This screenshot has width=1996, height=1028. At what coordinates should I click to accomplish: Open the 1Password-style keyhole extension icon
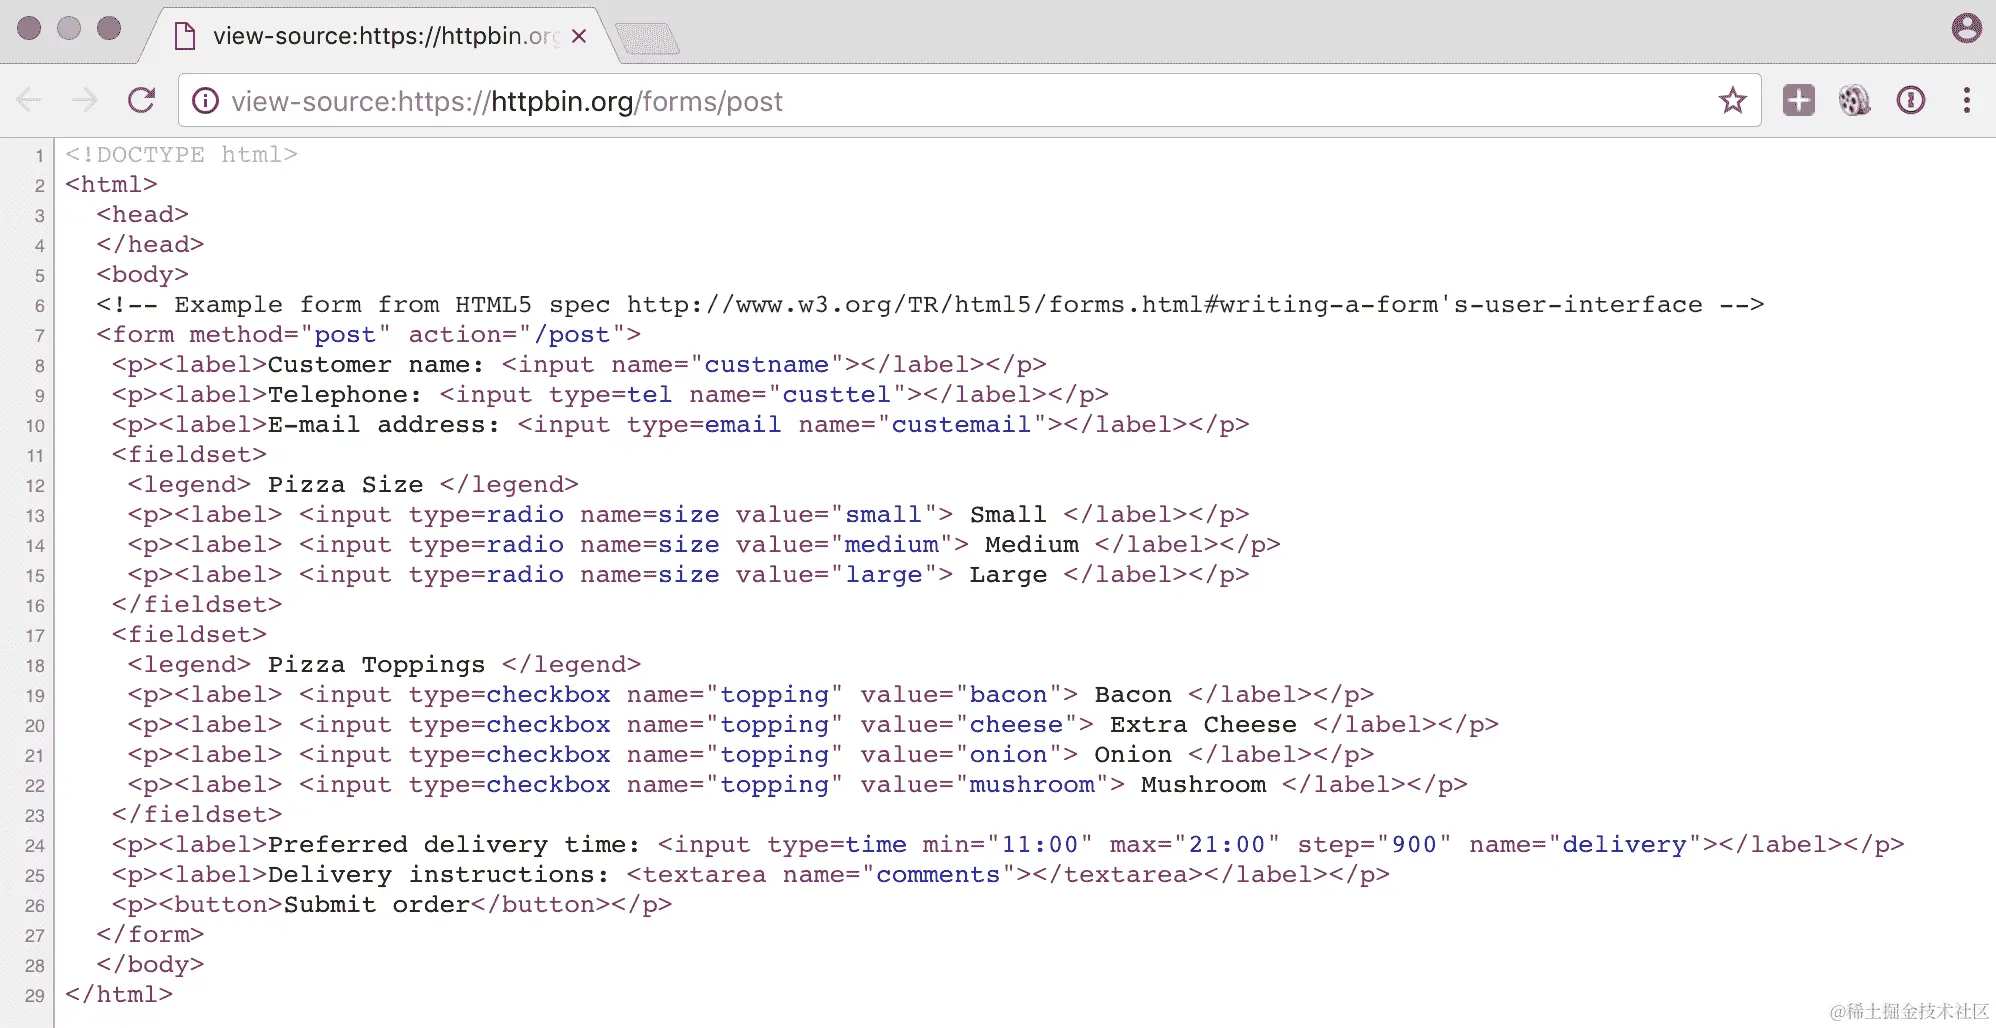[x=1910, y=100]
